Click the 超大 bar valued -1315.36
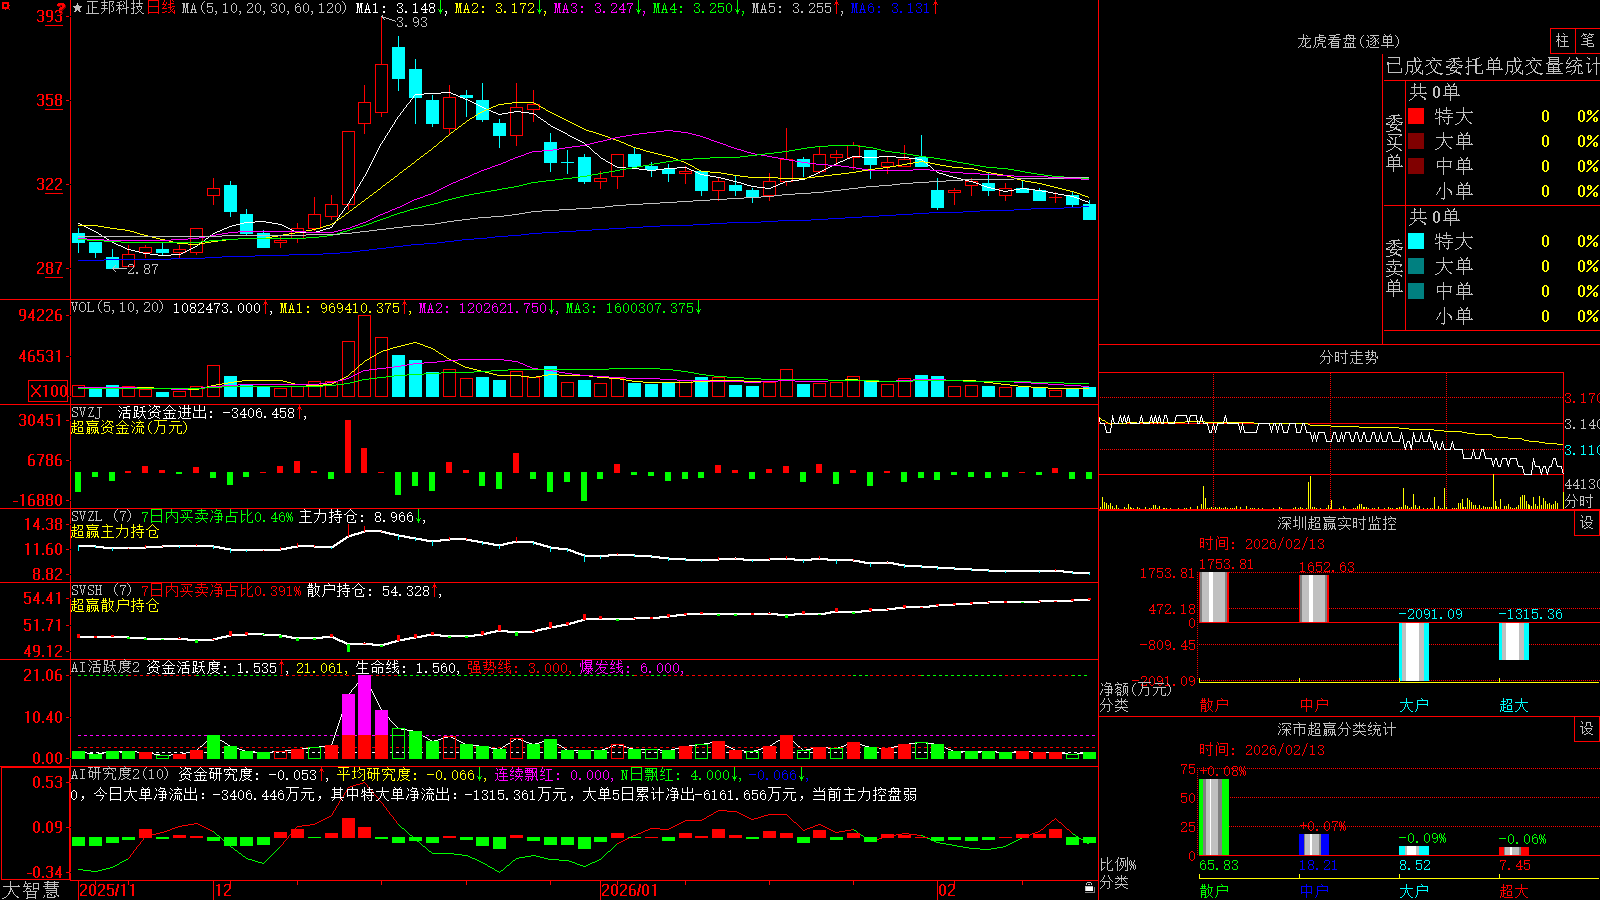 (1513, 641)
